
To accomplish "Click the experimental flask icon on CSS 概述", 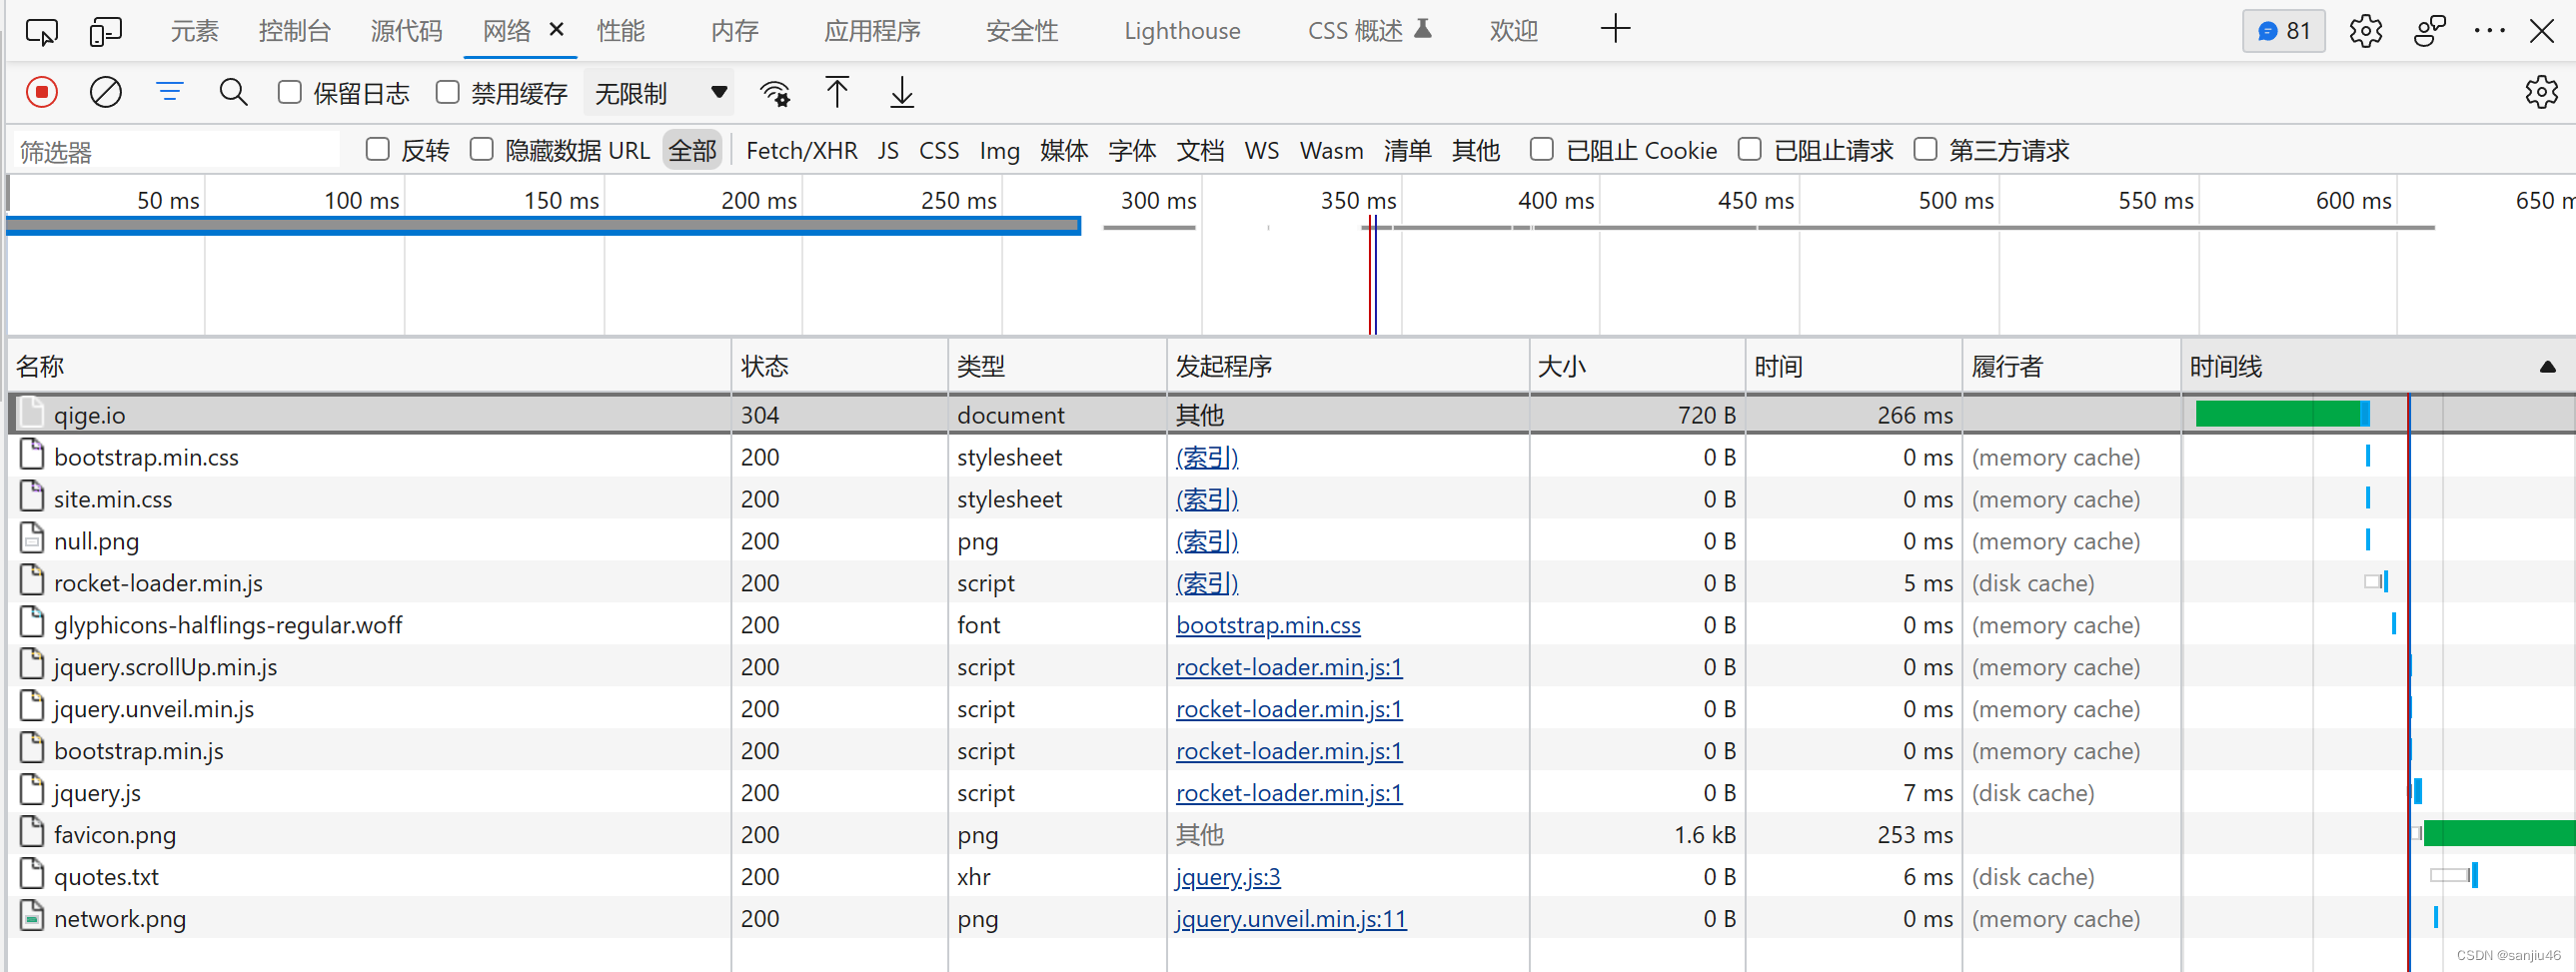I will pos(1423,30).
